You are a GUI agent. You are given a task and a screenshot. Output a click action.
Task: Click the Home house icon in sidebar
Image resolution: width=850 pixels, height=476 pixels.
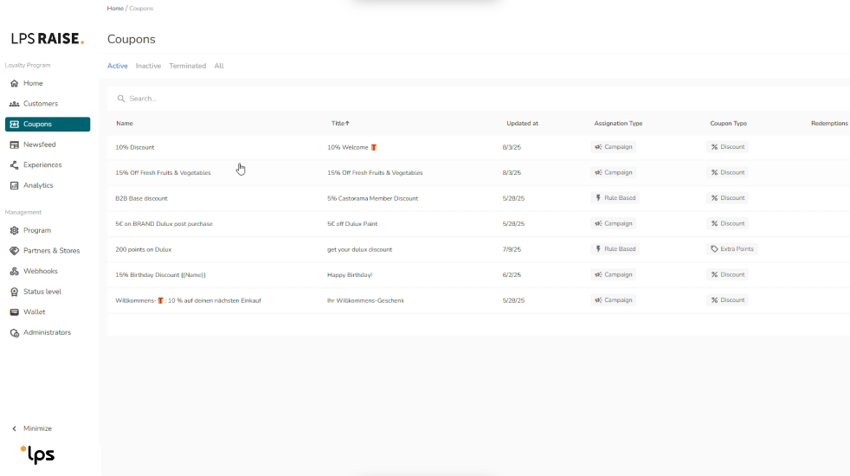pos(14,83)
